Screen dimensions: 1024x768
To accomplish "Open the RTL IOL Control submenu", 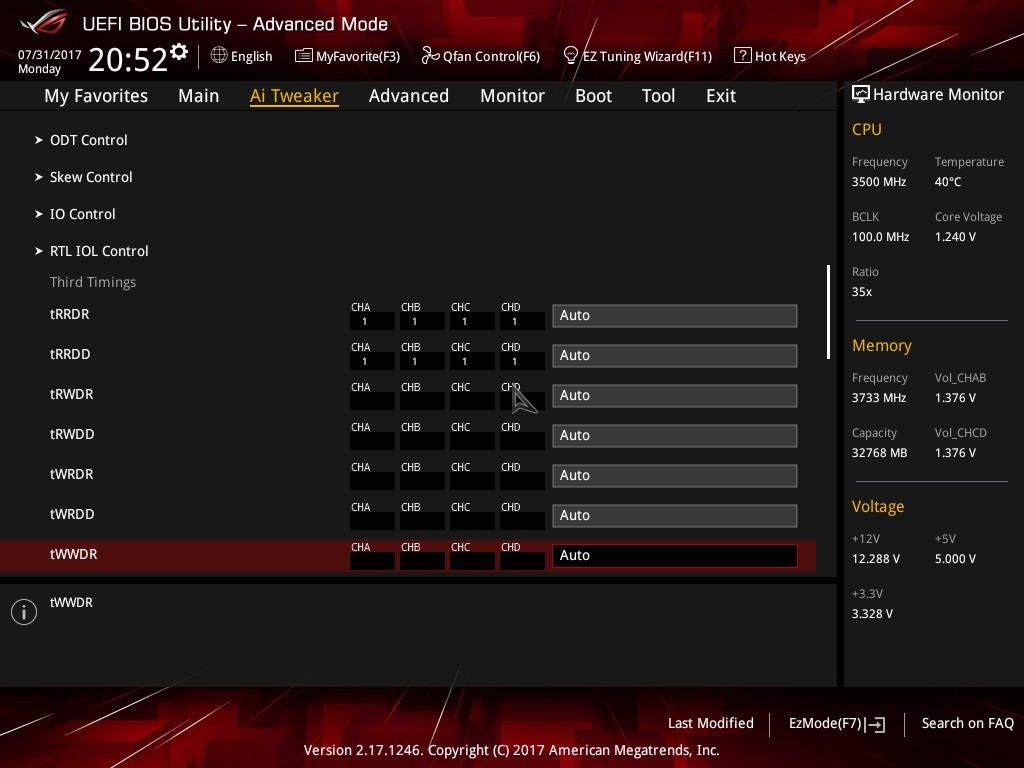I will (98, 251).
